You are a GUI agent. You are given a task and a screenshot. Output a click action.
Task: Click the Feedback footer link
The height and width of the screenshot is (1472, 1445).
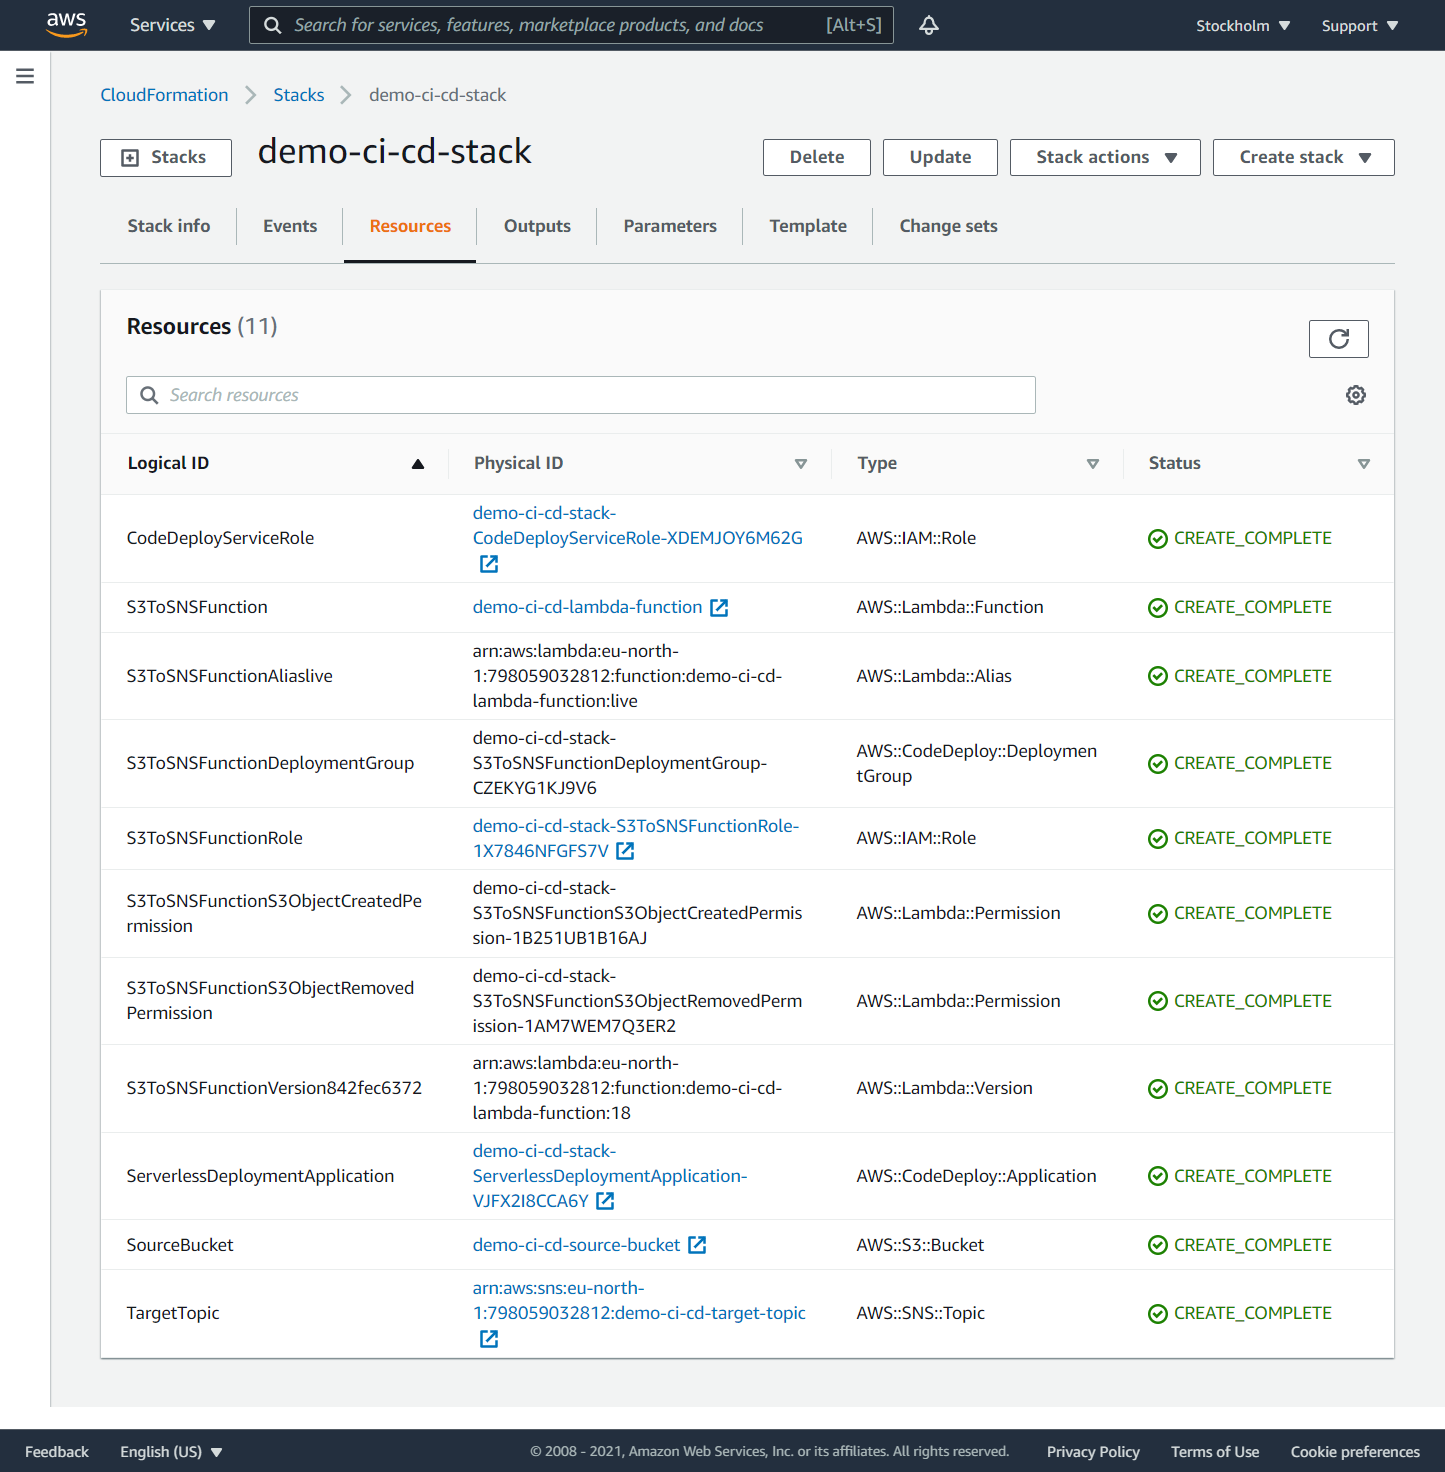click(57, 1452)
